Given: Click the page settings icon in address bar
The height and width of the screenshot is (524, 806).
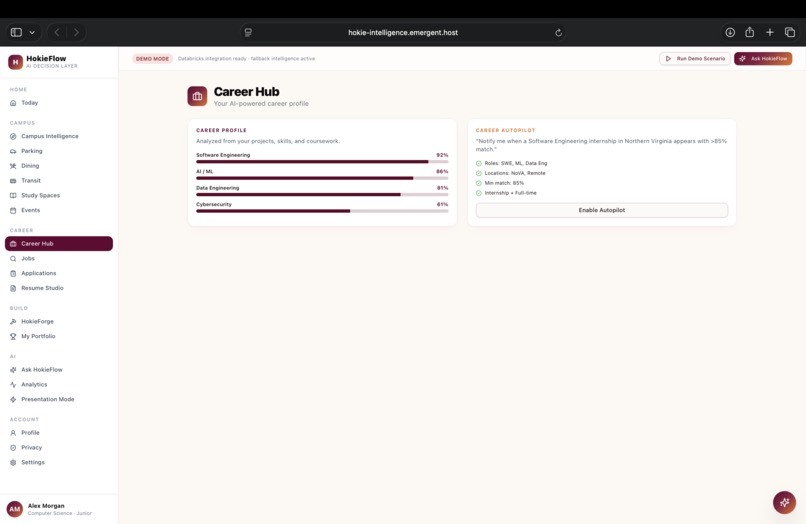Looking at the screenshot, I should [x=248, y=32].
